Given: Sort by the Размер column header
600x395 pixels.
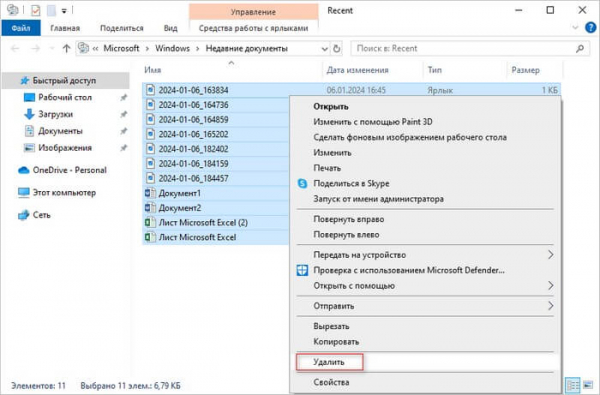Looking at the screenshot, I should coord(525,70).
